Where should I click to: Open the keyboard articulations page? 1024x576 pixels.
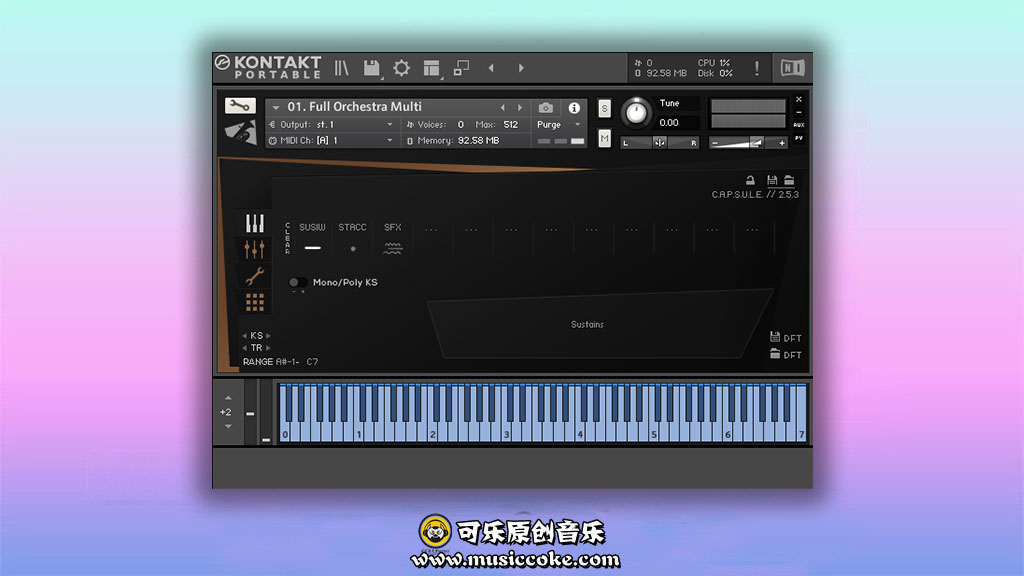pos(255,223)
